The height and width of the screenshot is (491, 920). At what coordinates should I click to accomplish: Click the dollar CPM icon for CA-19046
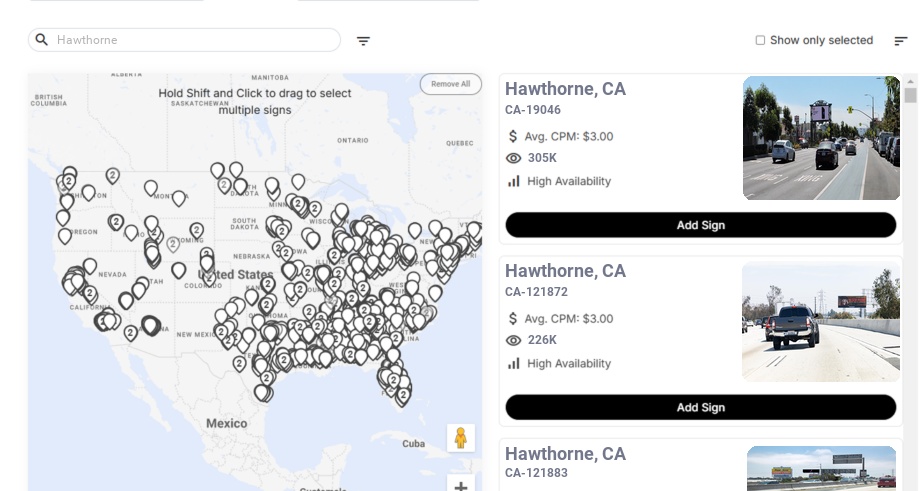tap(512, 136)
